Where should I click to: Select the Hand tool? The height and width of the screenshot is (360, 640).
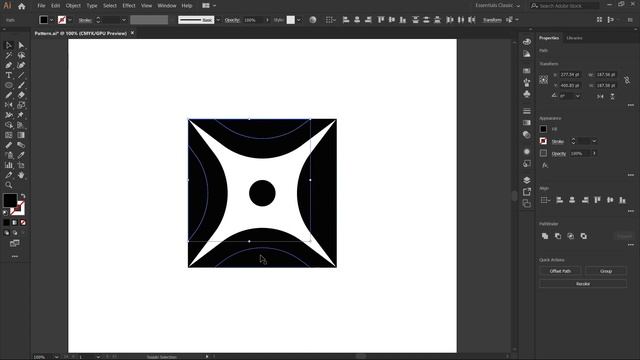[21, 175]
